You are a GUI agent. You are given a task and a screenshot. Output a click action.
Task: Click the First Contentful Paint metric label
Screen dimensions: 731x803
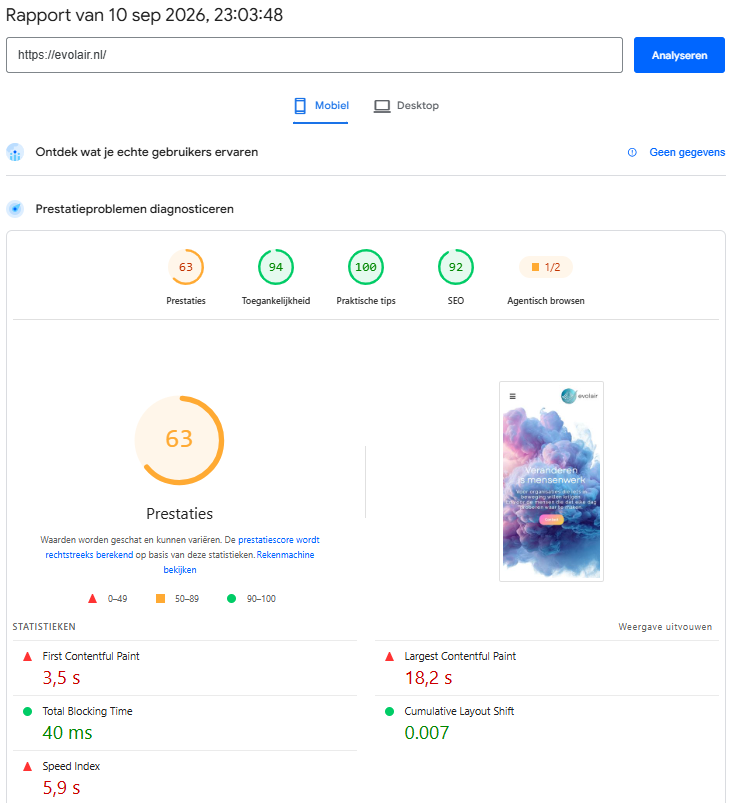pos(91,656)
